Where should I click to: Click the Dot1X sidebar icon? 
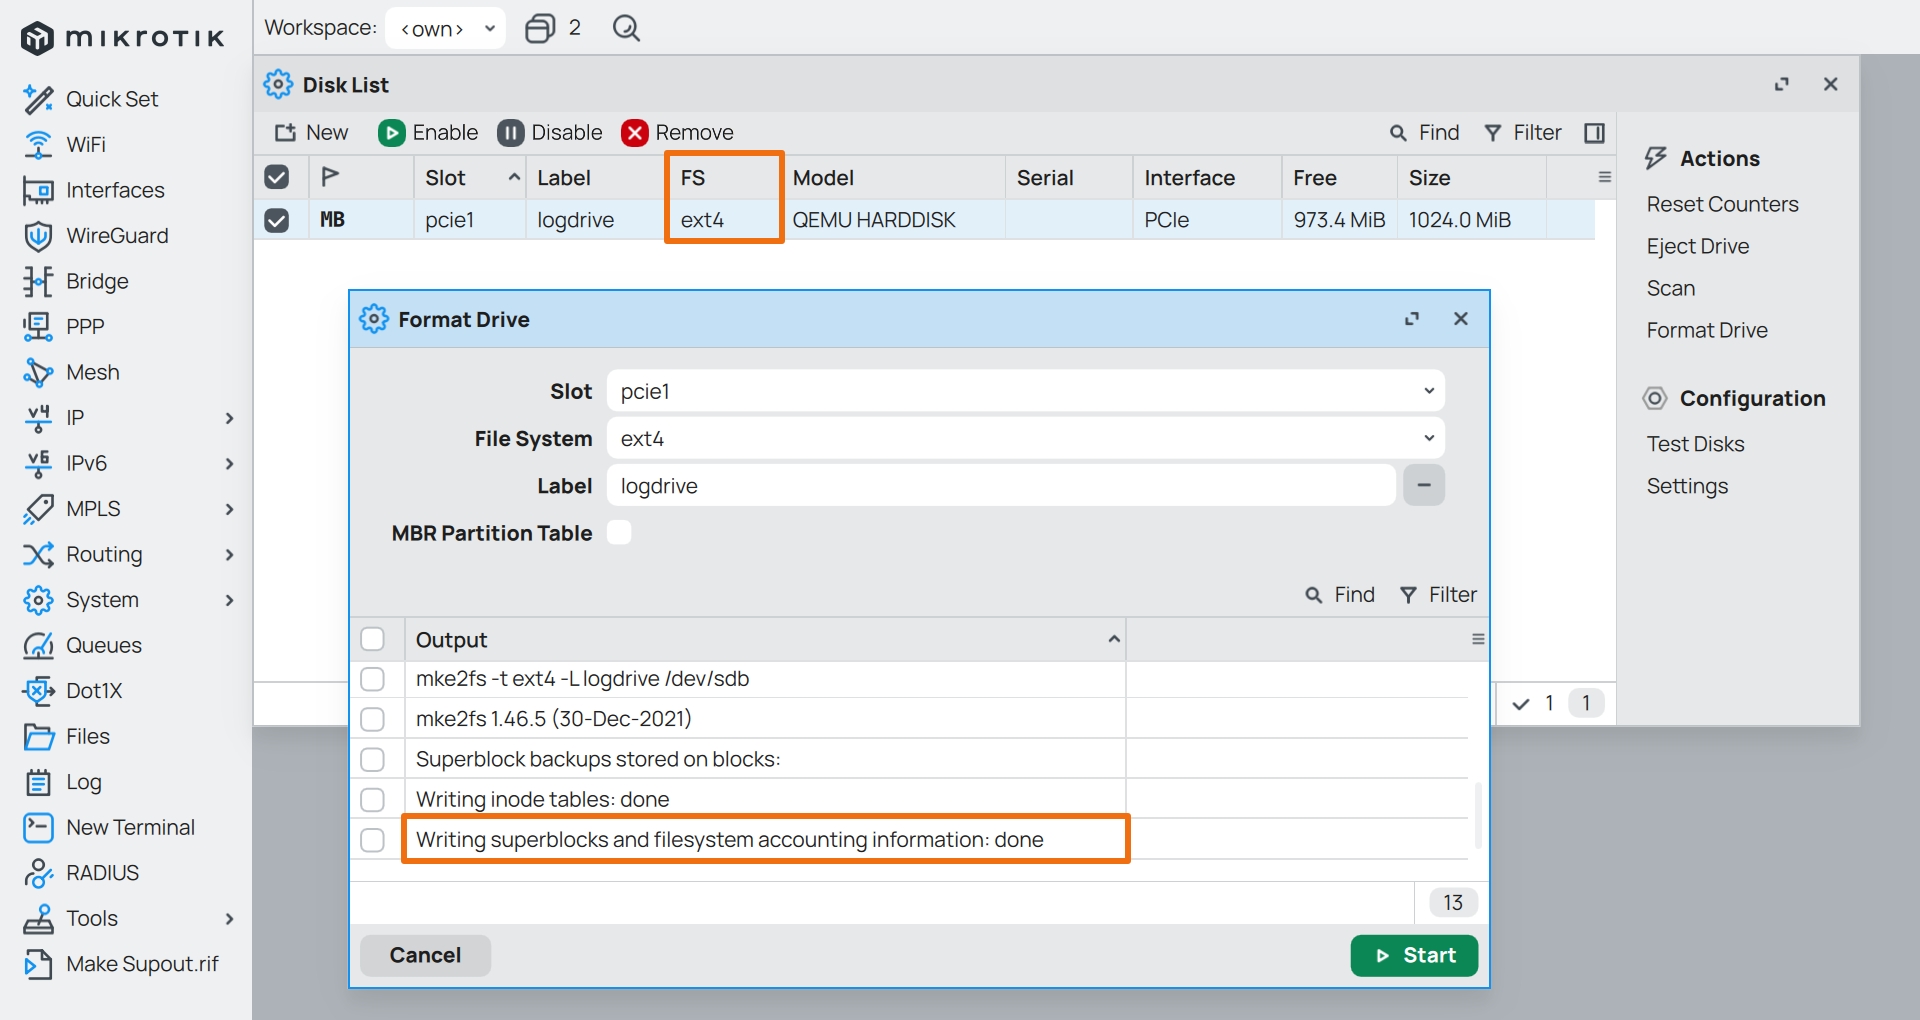click(38, 691)
